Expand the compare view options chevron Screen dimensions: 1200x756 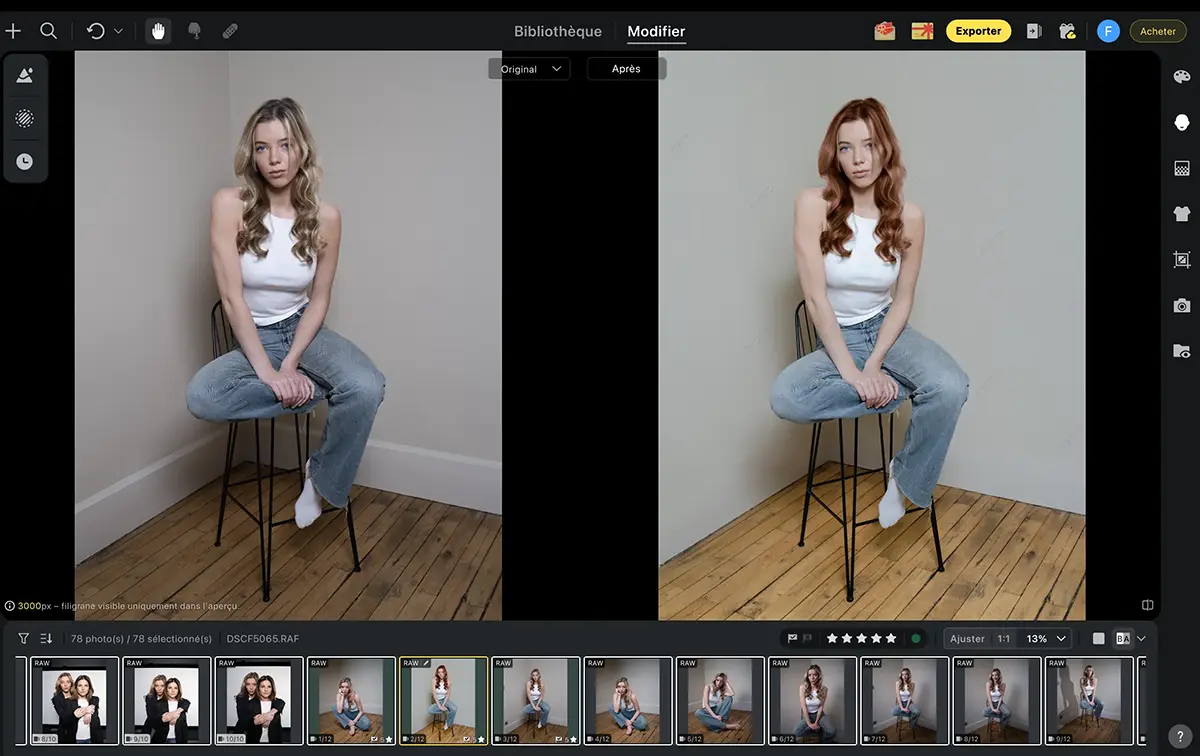[x=1142, y=638]
